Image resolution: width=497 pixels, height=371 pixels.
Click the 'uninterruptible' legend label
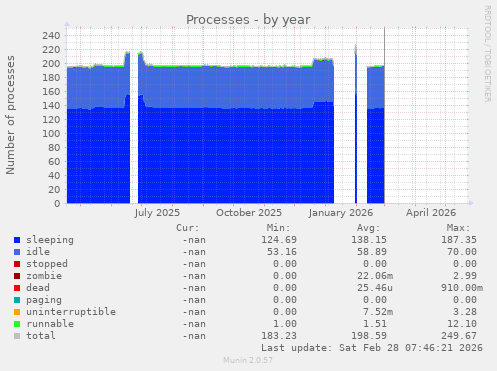71,312
